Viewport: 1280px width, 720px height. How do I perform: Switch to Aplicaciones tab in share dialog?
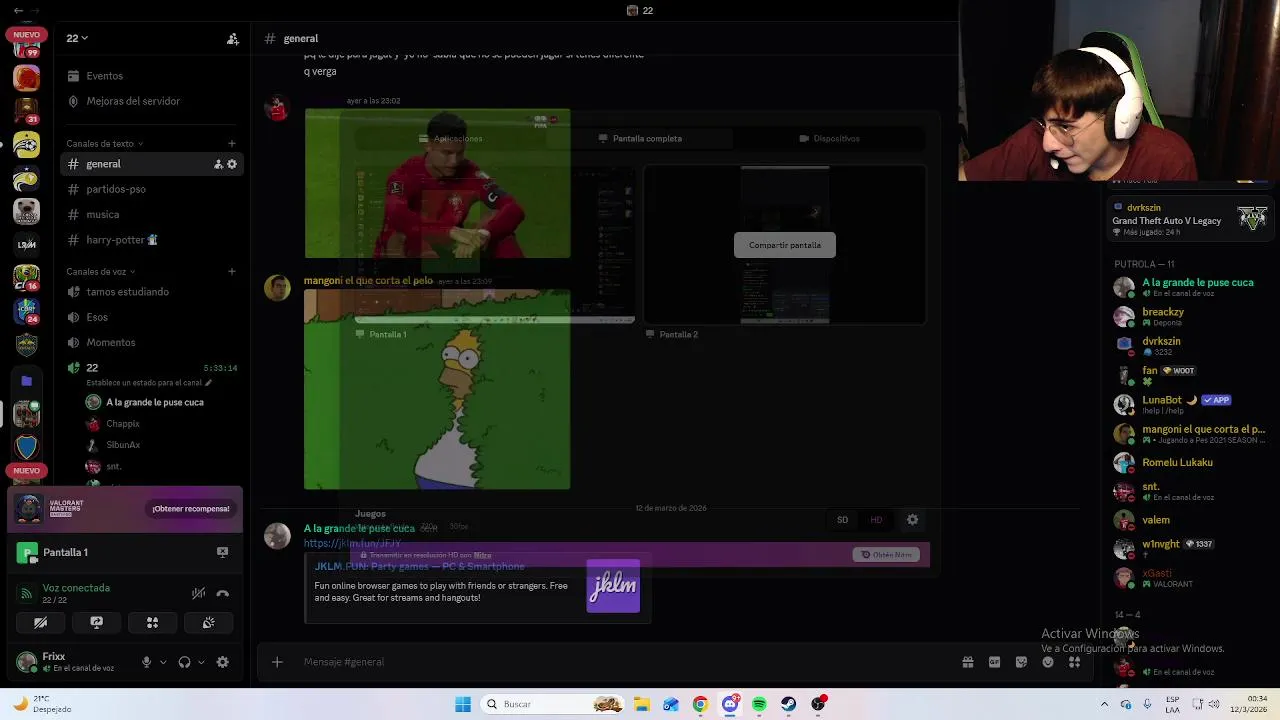click(451, 139)
